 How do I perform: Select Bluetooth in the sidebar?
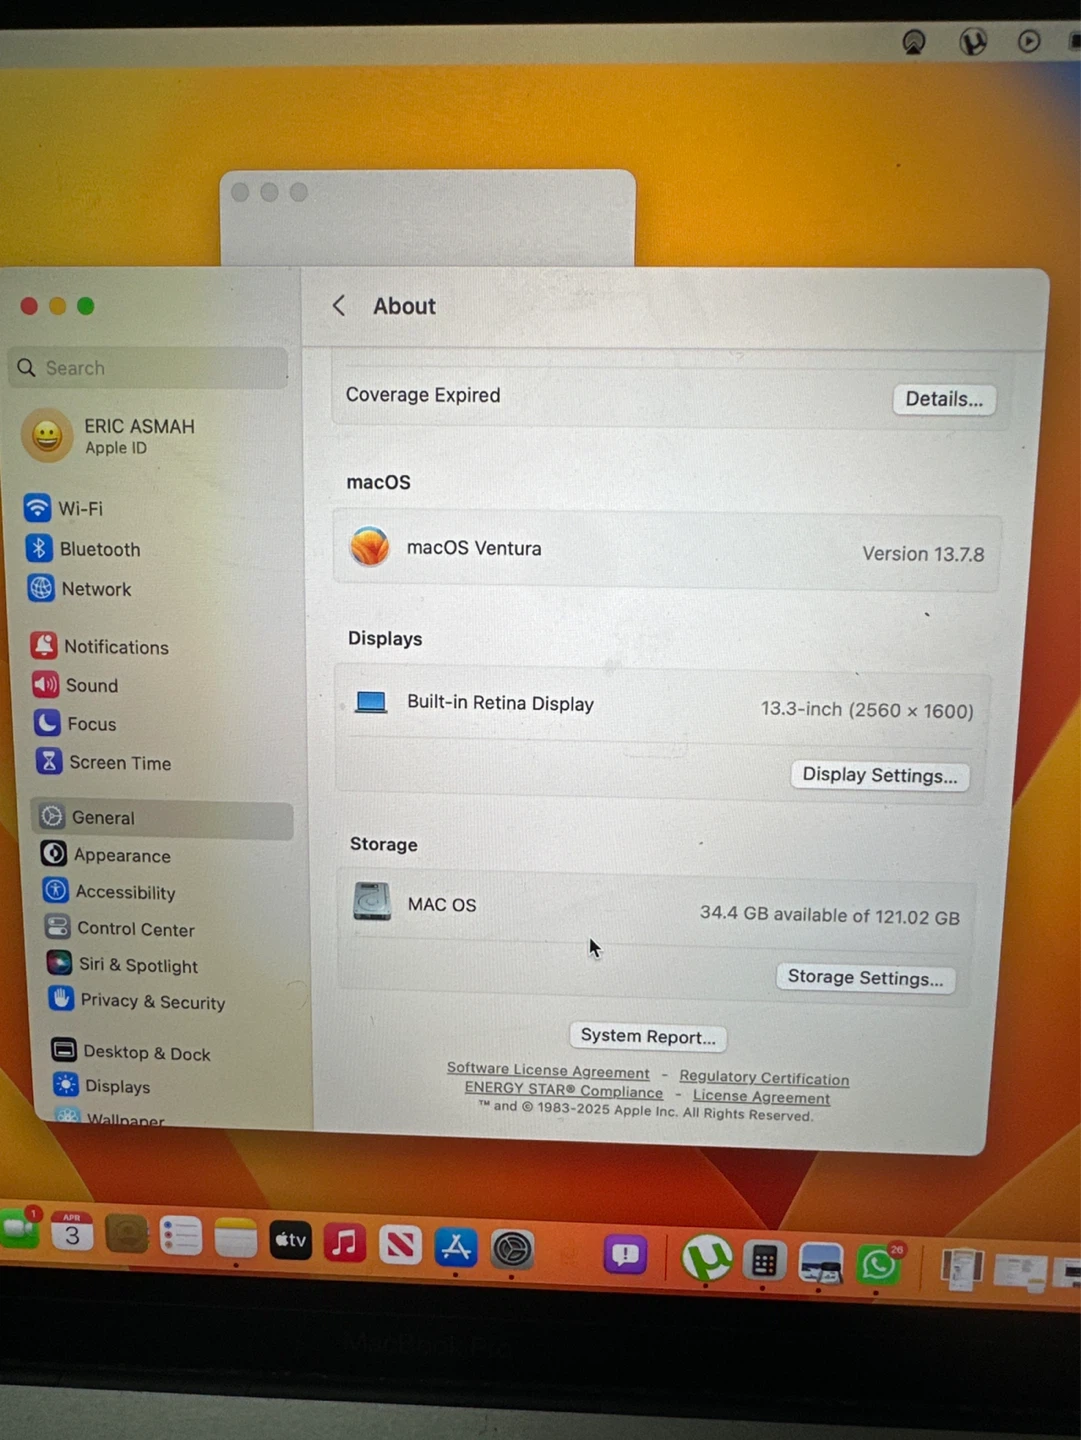coord(99,550)
